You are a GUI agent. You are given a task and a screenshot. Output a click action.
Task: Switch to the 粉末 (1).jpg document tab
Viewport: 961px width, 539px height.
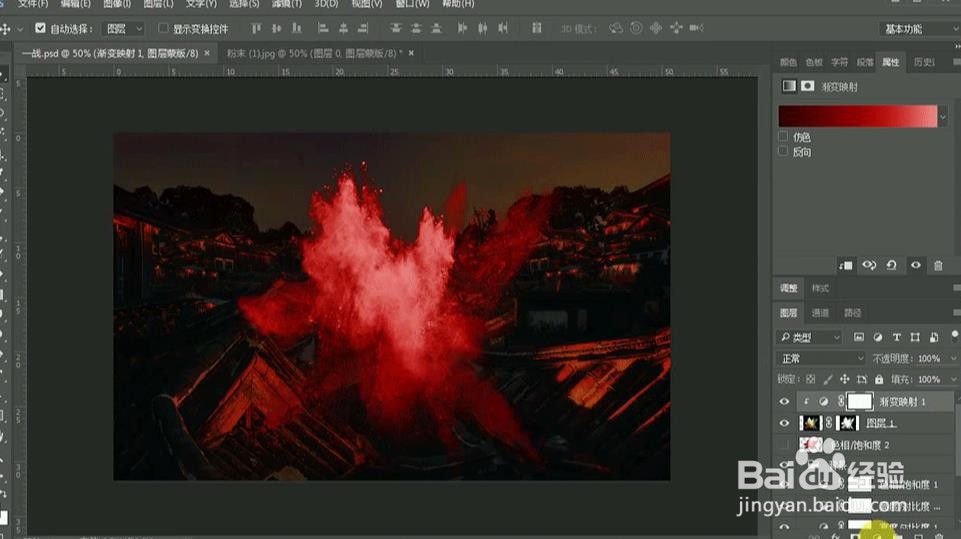314,53
